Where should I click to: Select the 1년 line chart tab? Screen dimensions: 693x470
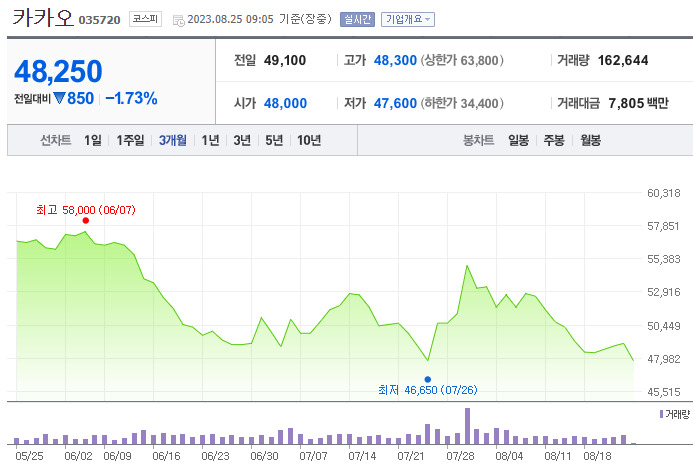(210, 140)
